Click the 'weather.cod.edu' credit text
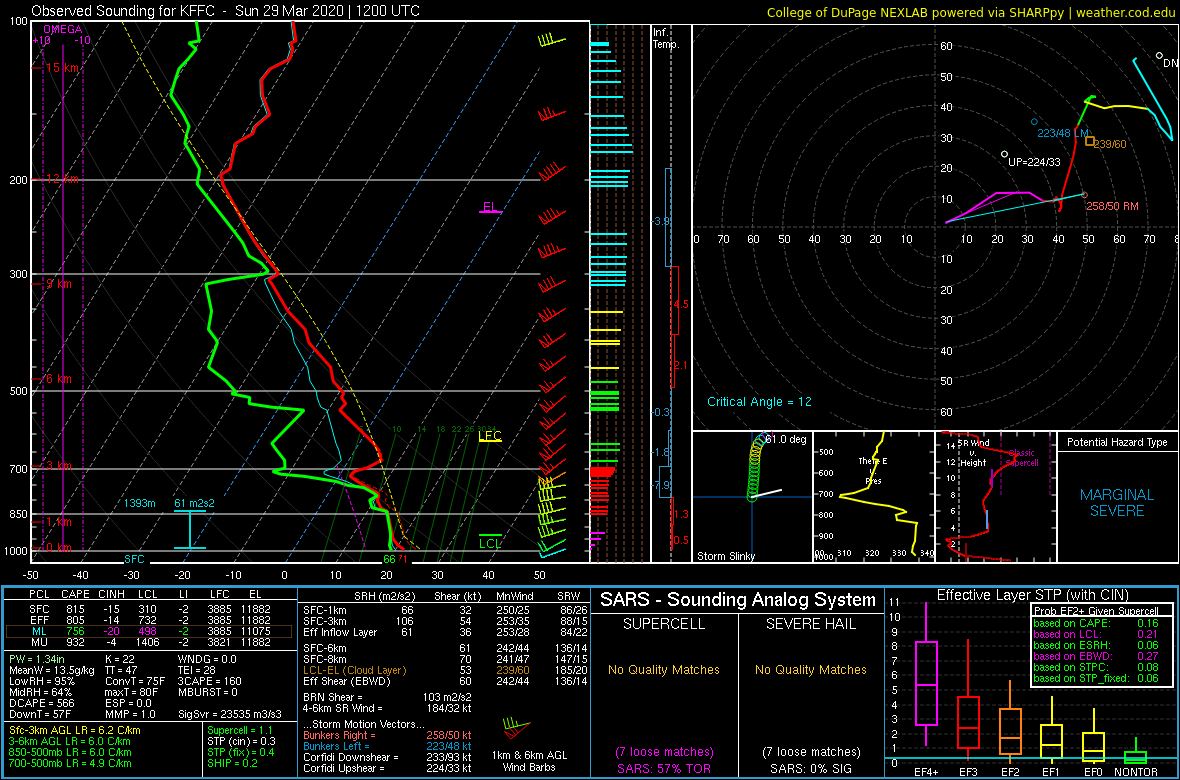 (1124, 11)
